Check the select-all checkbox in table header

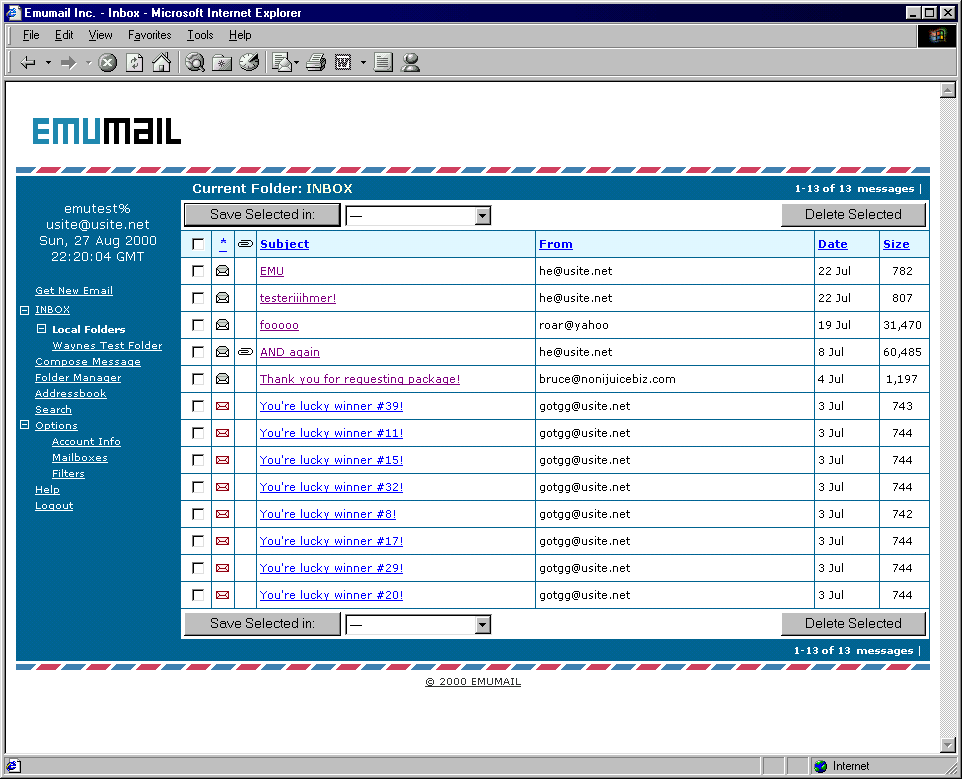coord(197,244)
